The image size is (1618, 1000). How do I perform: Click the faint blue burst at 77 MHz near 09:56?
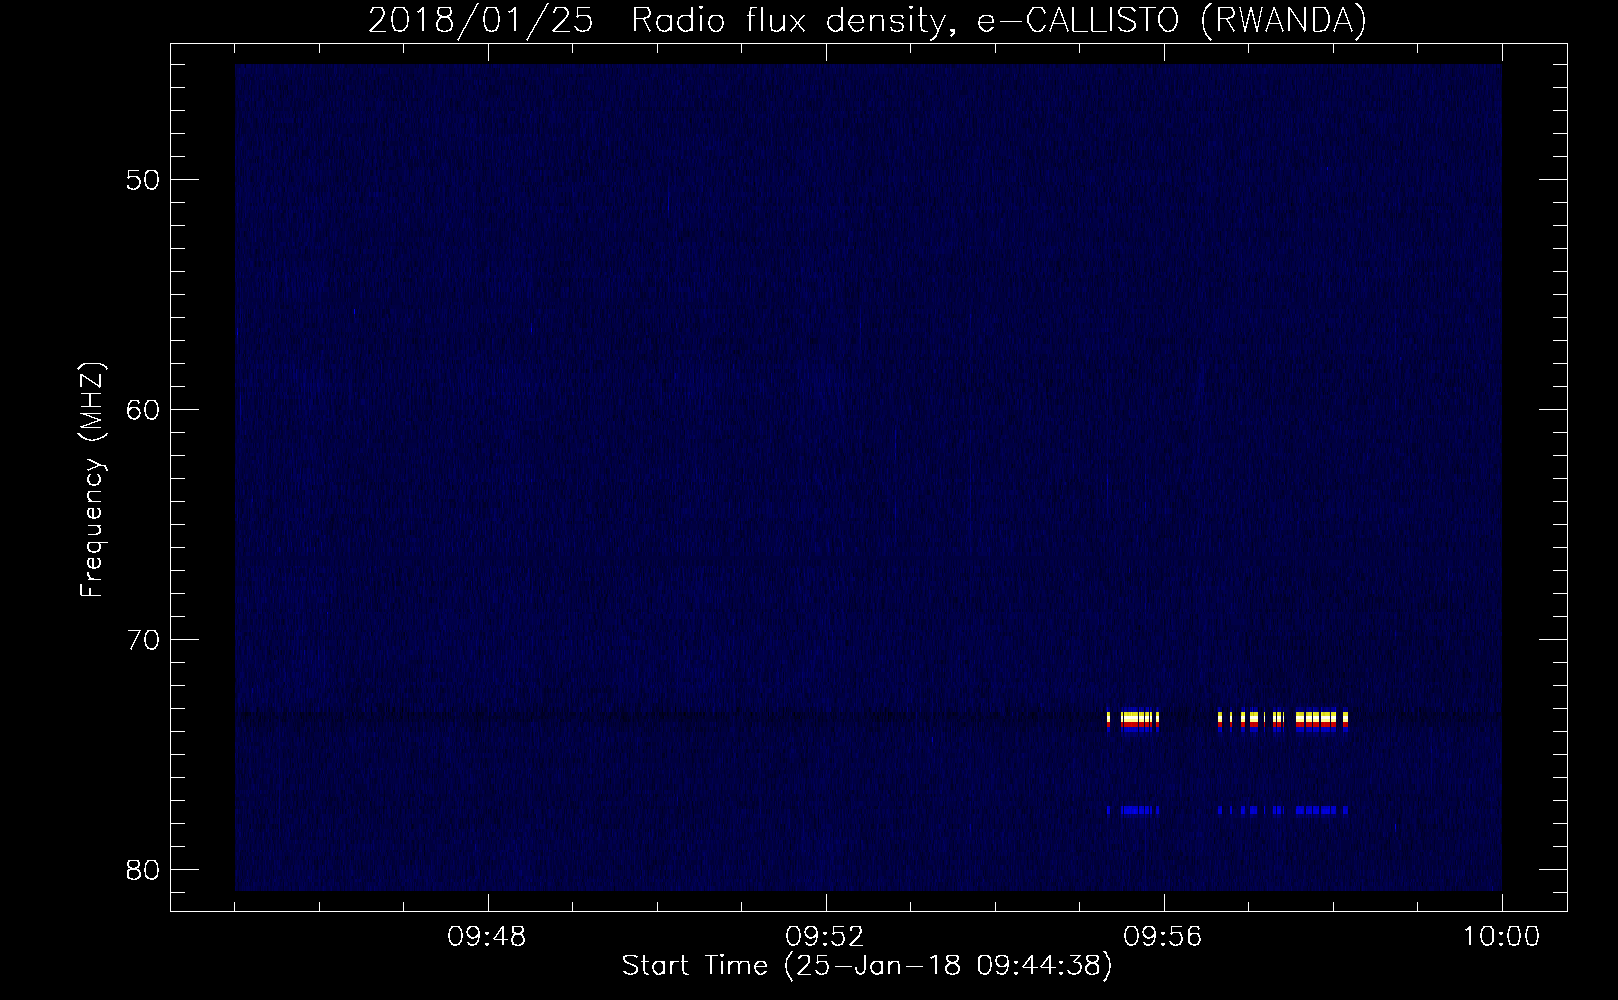[1134, 810]
